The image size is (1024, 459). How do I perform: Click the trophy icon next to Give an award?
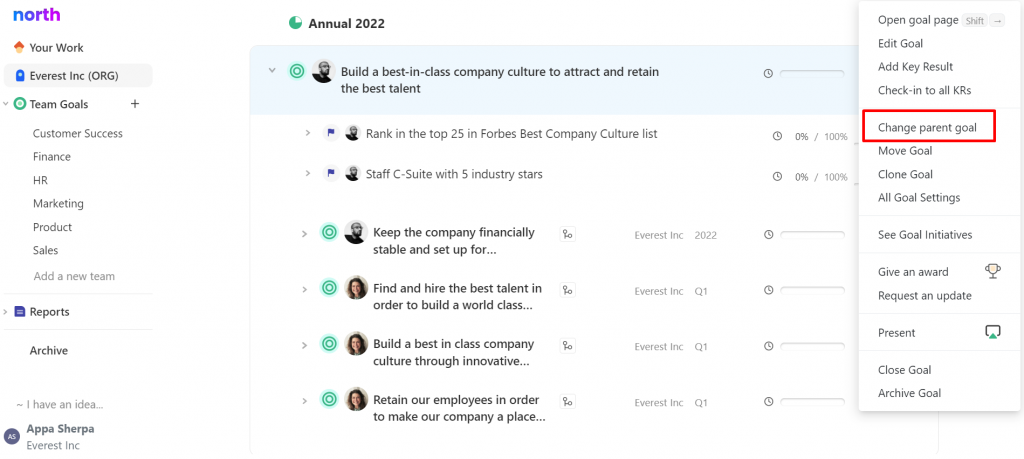(x=993, y=271)
